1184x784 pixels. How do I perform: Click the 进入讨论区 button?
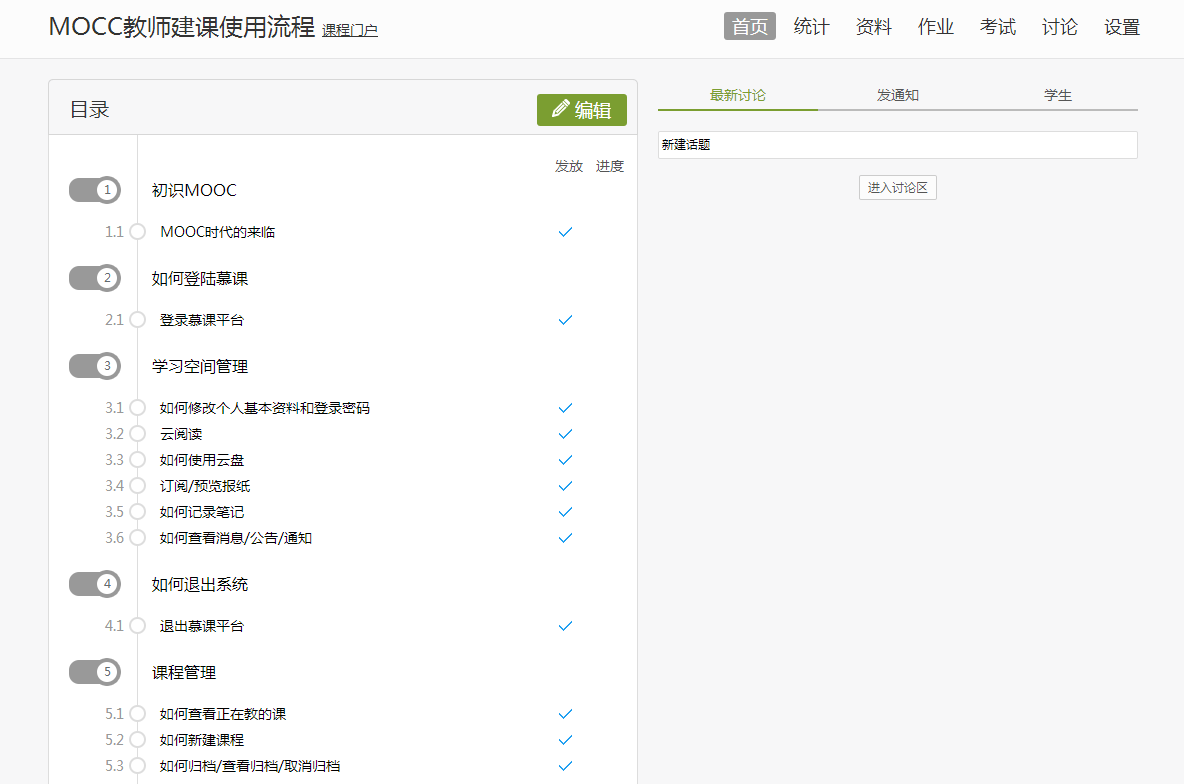point(898,187)
